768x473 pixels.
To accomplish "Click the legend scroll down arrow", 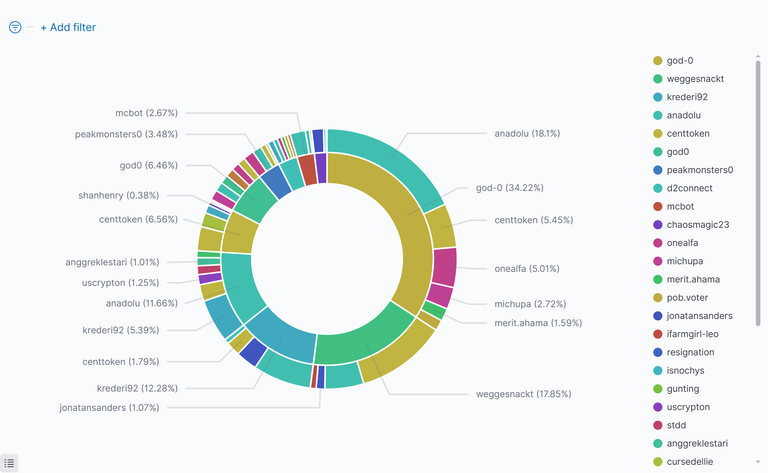I will [758, 462].
